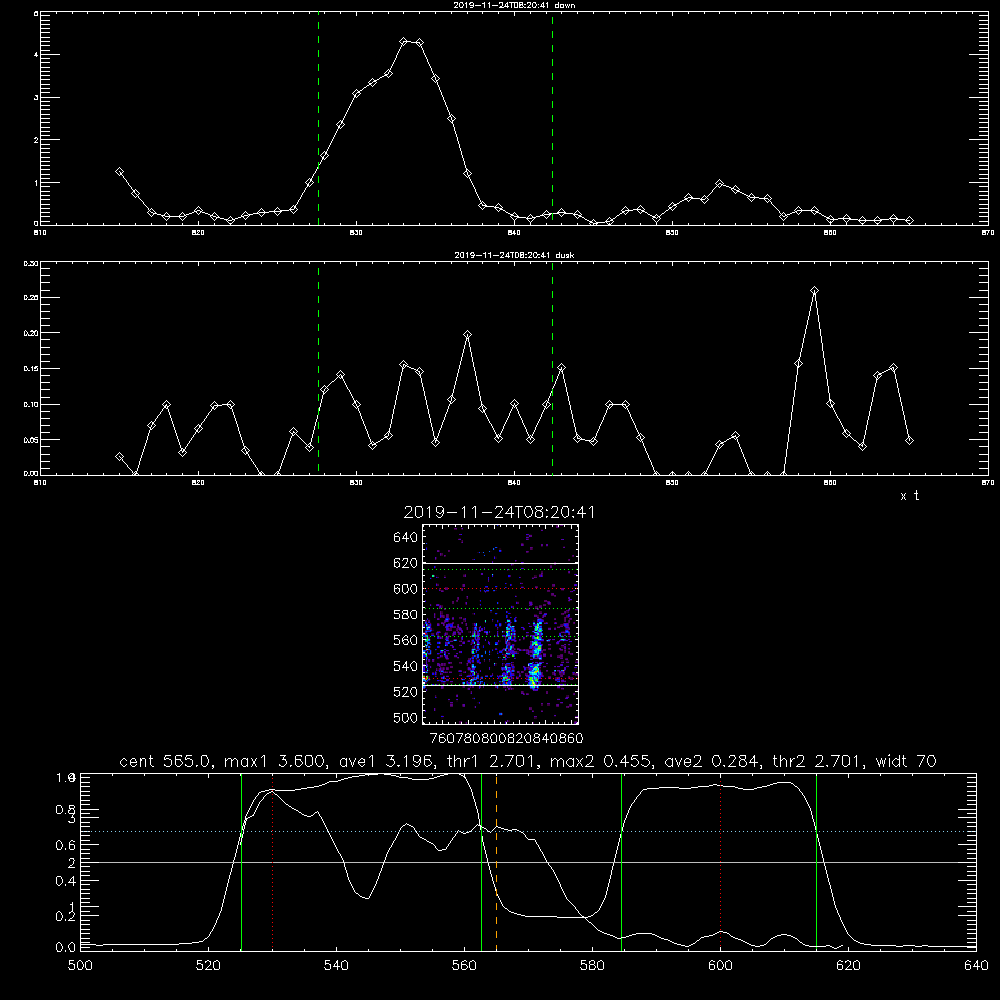Click the first diamond marker of dawn curve

pos(119,172)
